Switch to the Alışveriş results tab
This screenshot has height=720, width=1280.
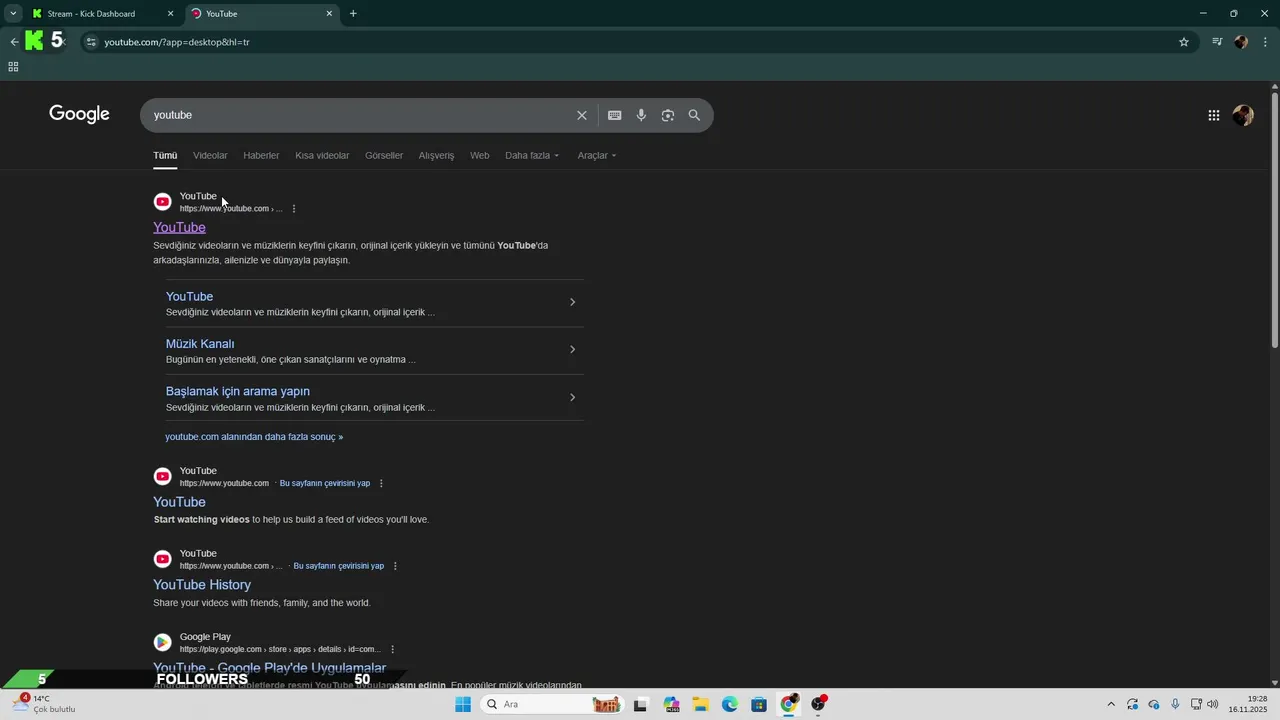[x=436, y=155]
